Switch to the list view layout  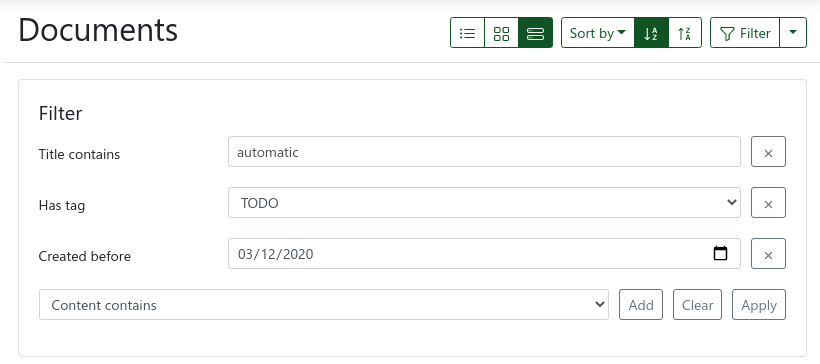point(468,33)
